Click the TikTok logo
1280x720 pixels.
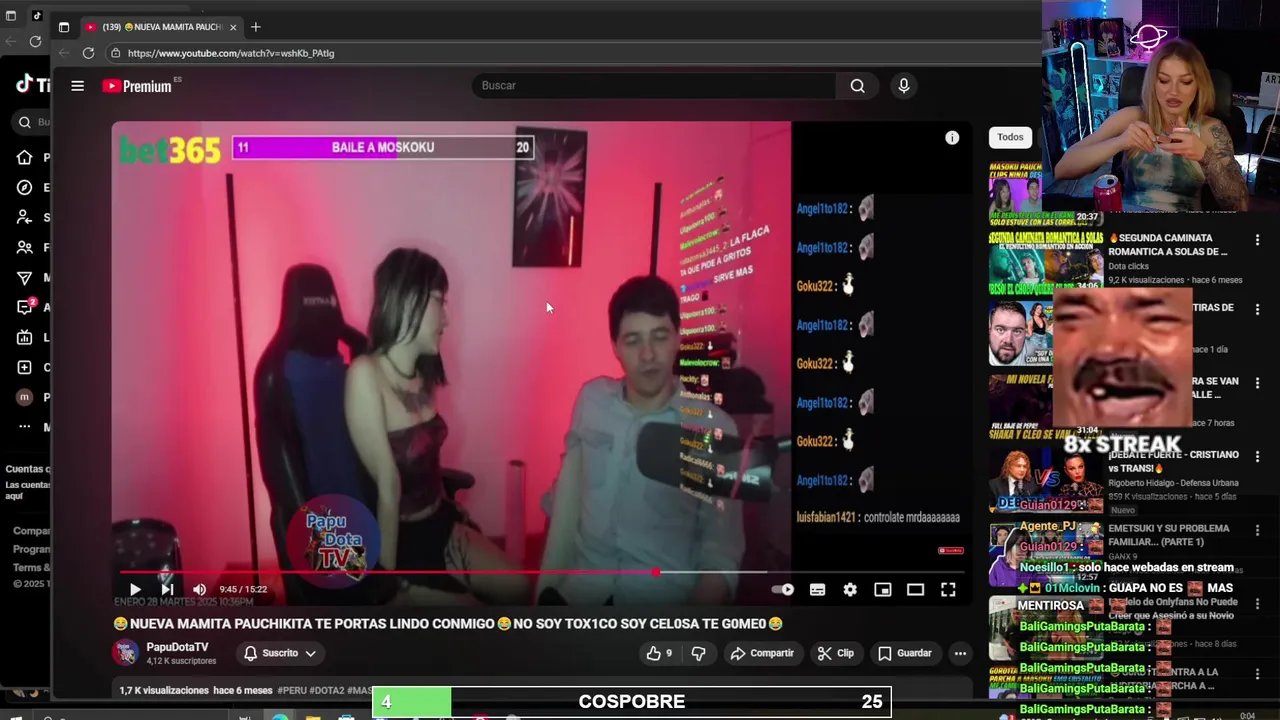[x=32, y=85]
